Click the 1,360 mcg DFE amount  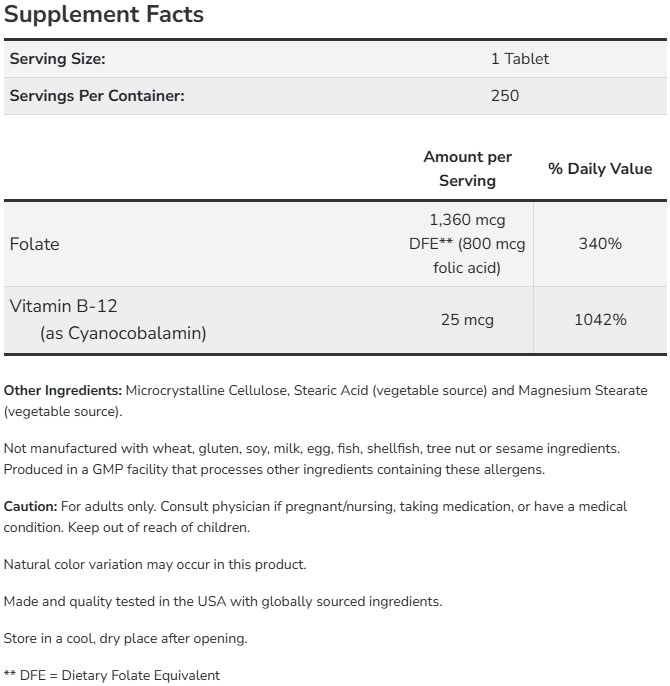tap(467, 244)
